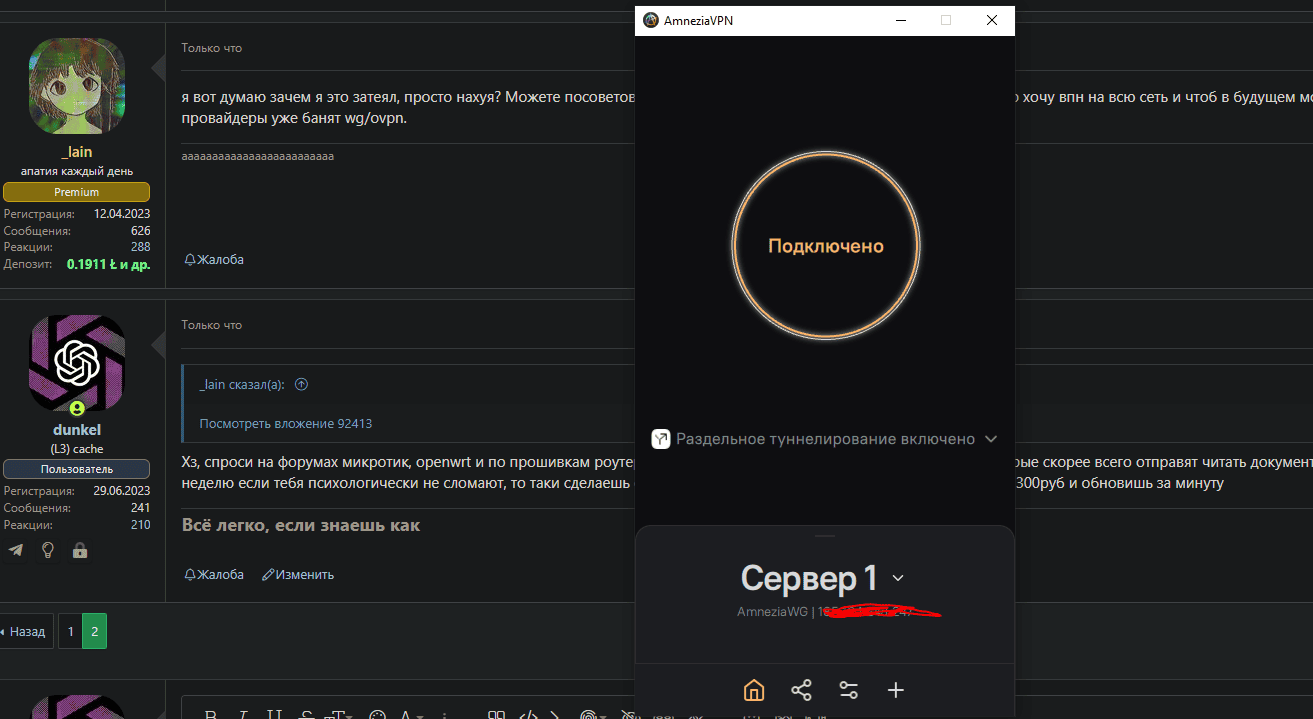This screenshot has width=1313, height=719.
Task: Click dunkel's registration date 29.06.2023
Action: pos(122,491)
